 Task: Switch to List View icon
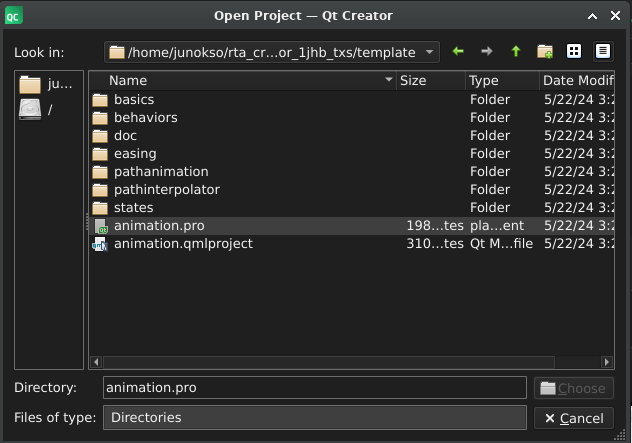(574, 51)
